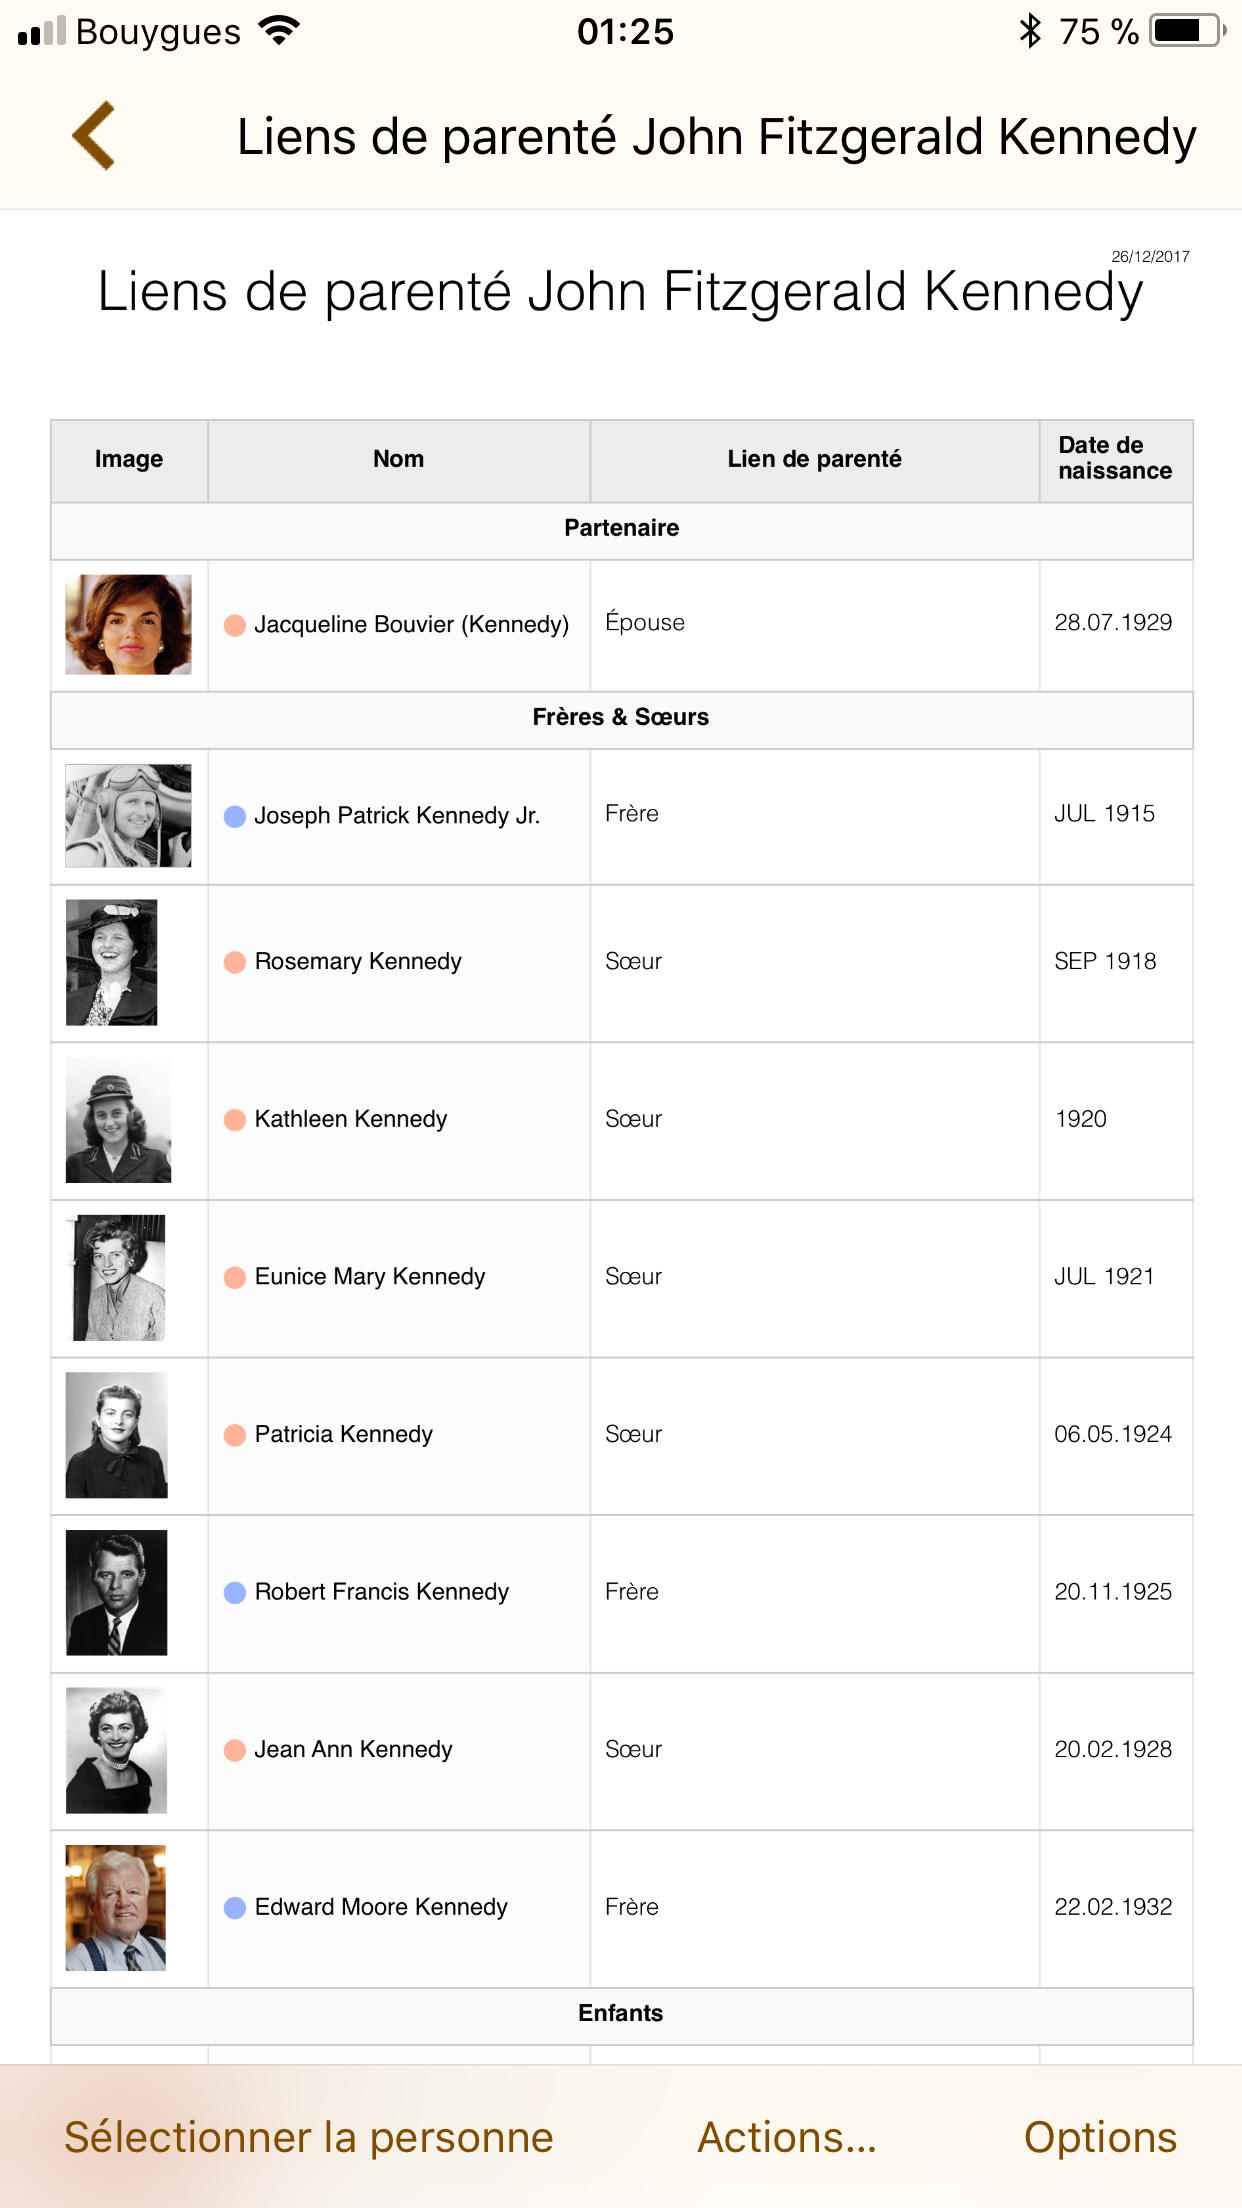Select the name Kathleen Kennedy

tap(351, 1119)
